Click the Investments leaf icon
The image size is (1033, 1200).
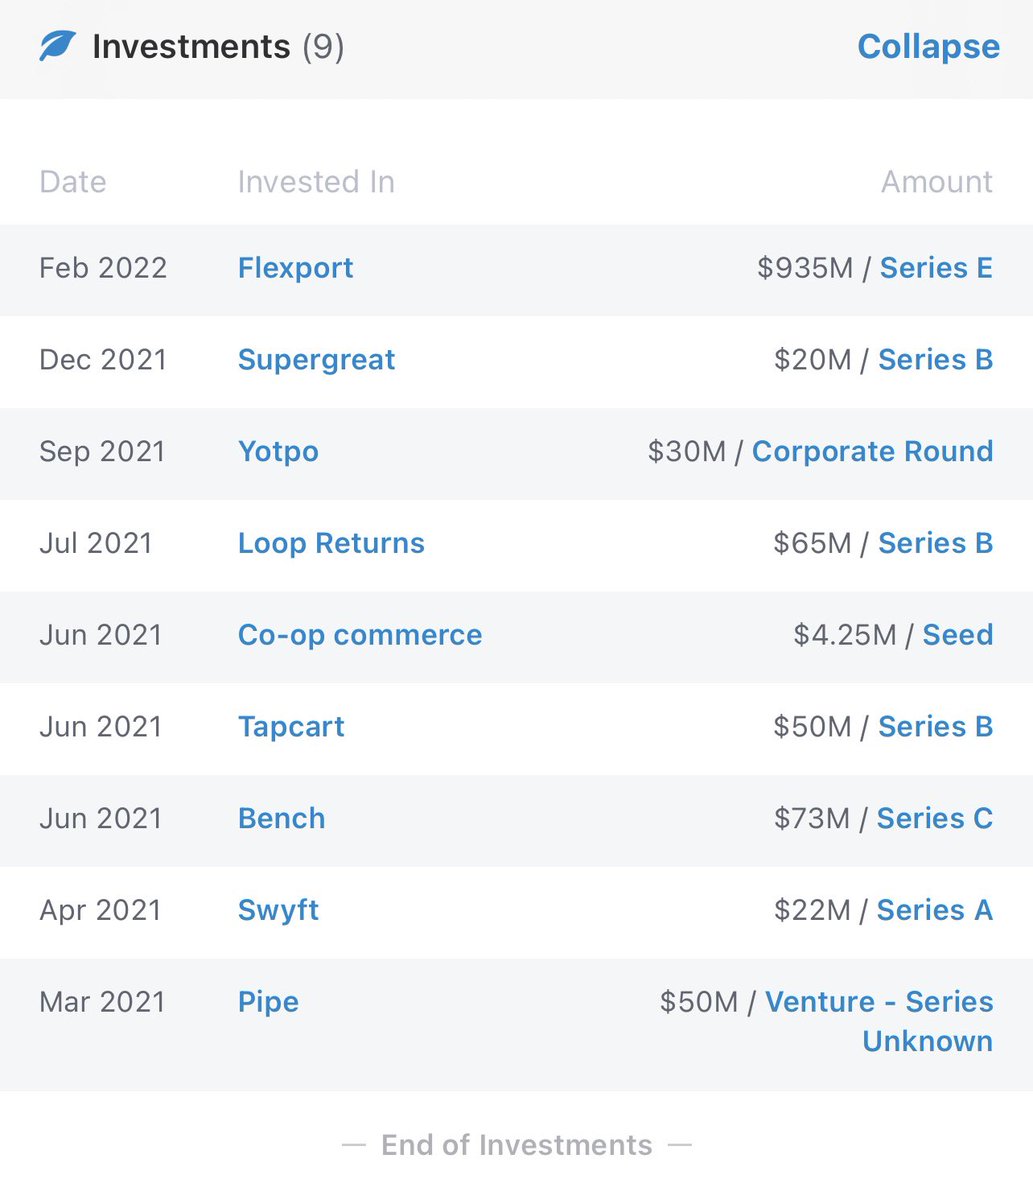[57, 46]
